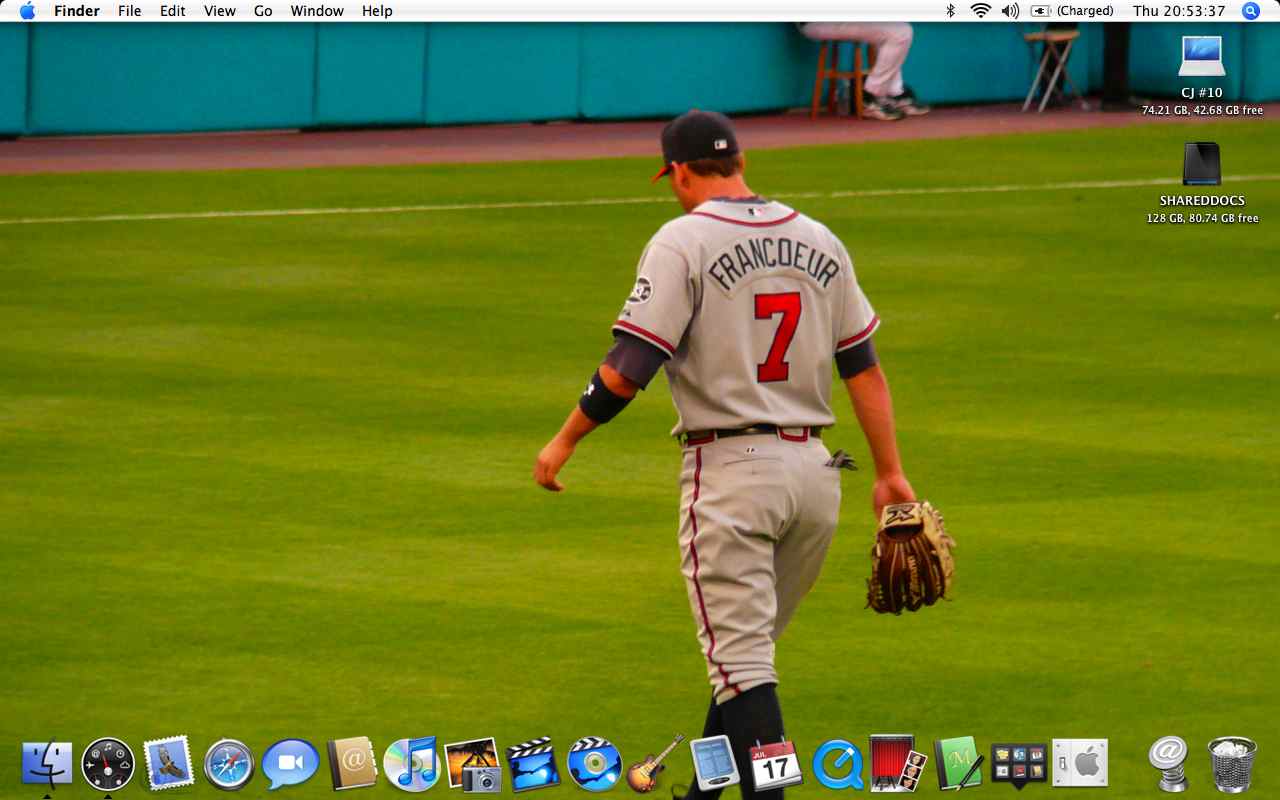Image resolution: width=1280 pixels, height=800 pixels.
Task: Click the 'CJ #10' drive label
Action: pyautogui.click(x=1202, y=93)
